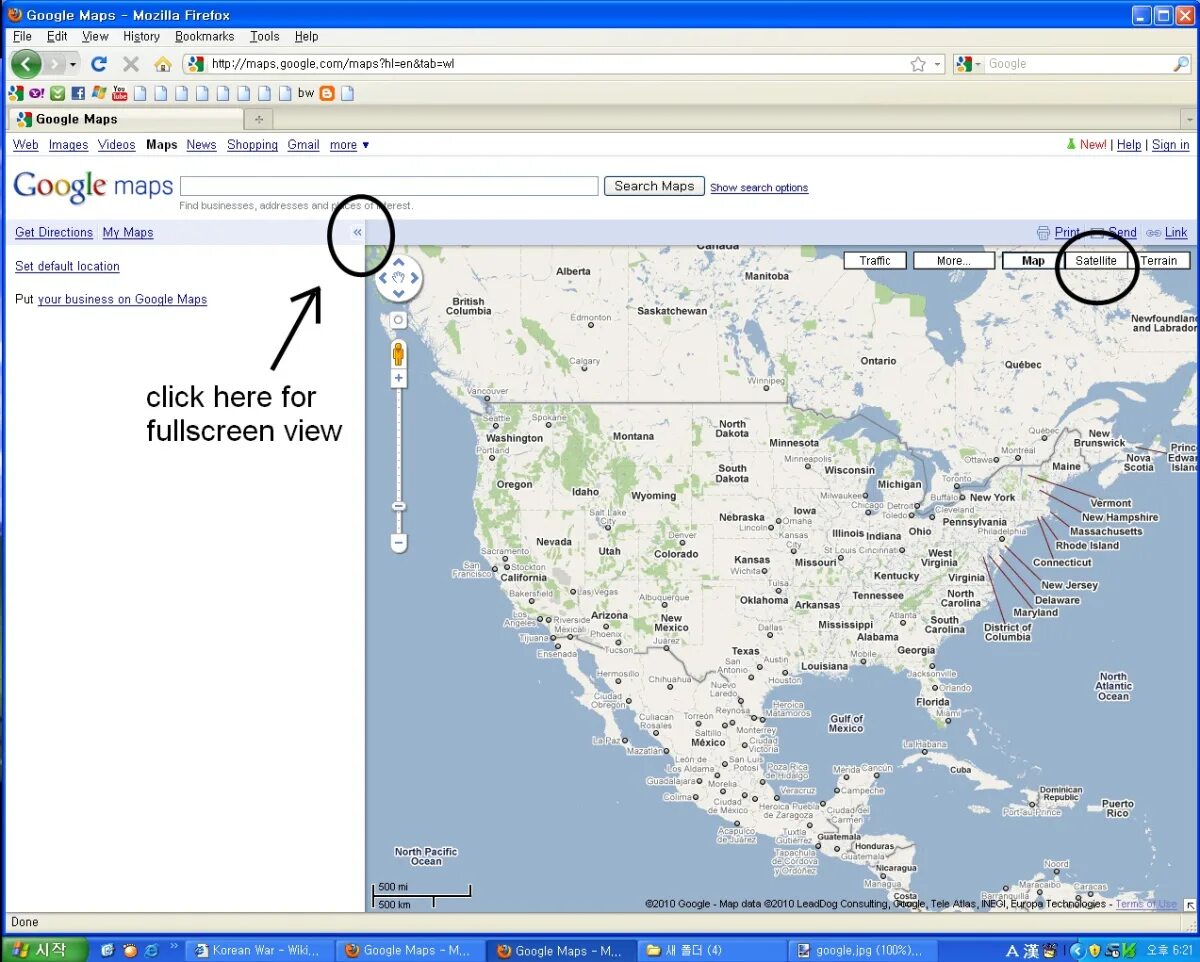This screenshot has height=962, width=1200.
Task: Click the Firefox Google search input field
Action: (x=1078, y=64)
